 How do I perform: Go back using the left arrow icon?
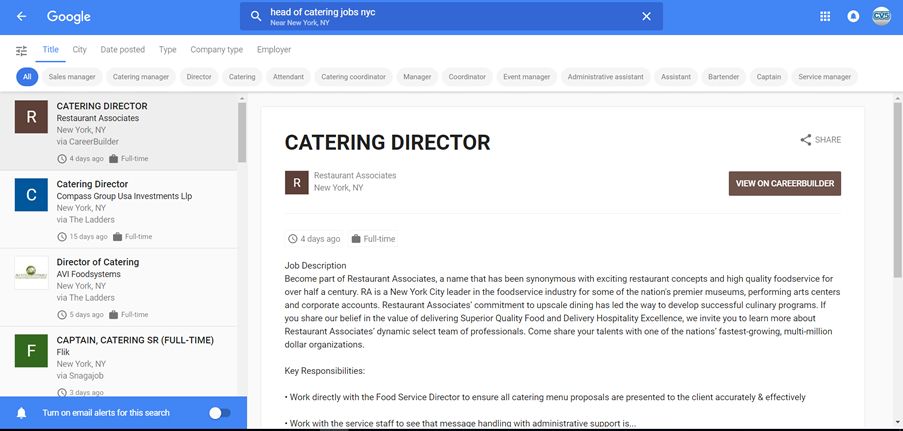click(x=21, y=17)
